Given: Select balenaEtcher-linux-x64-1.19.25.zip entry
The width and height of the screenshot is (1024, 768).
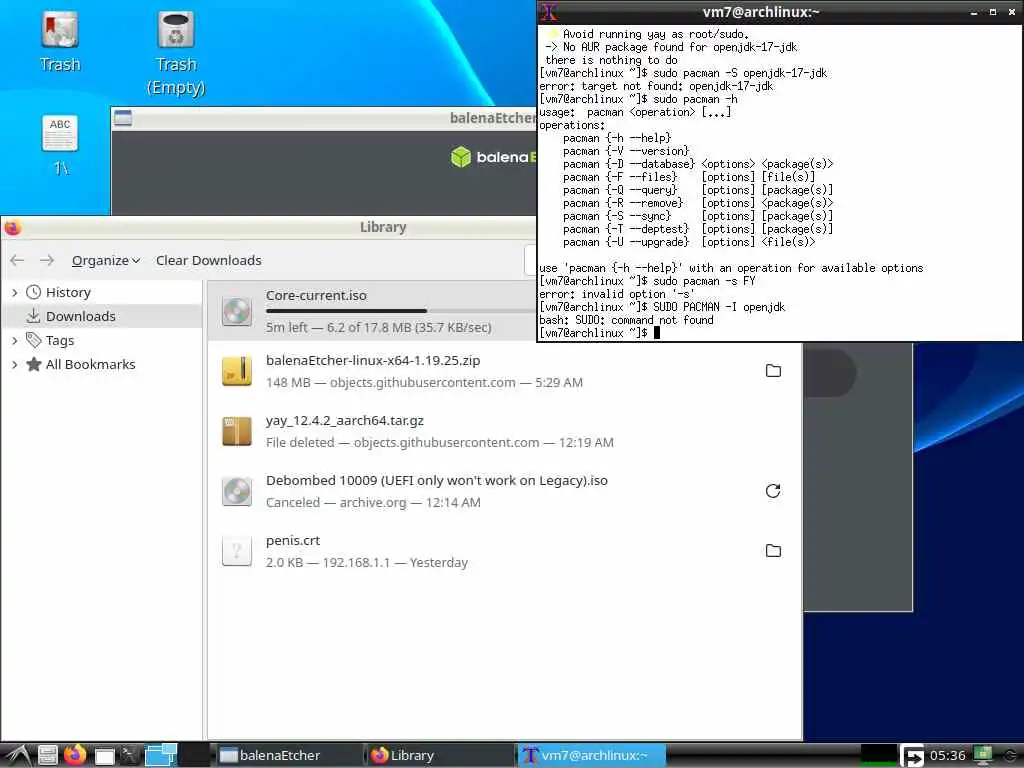Looking at the screenshot, I should (x=373, y=360).
